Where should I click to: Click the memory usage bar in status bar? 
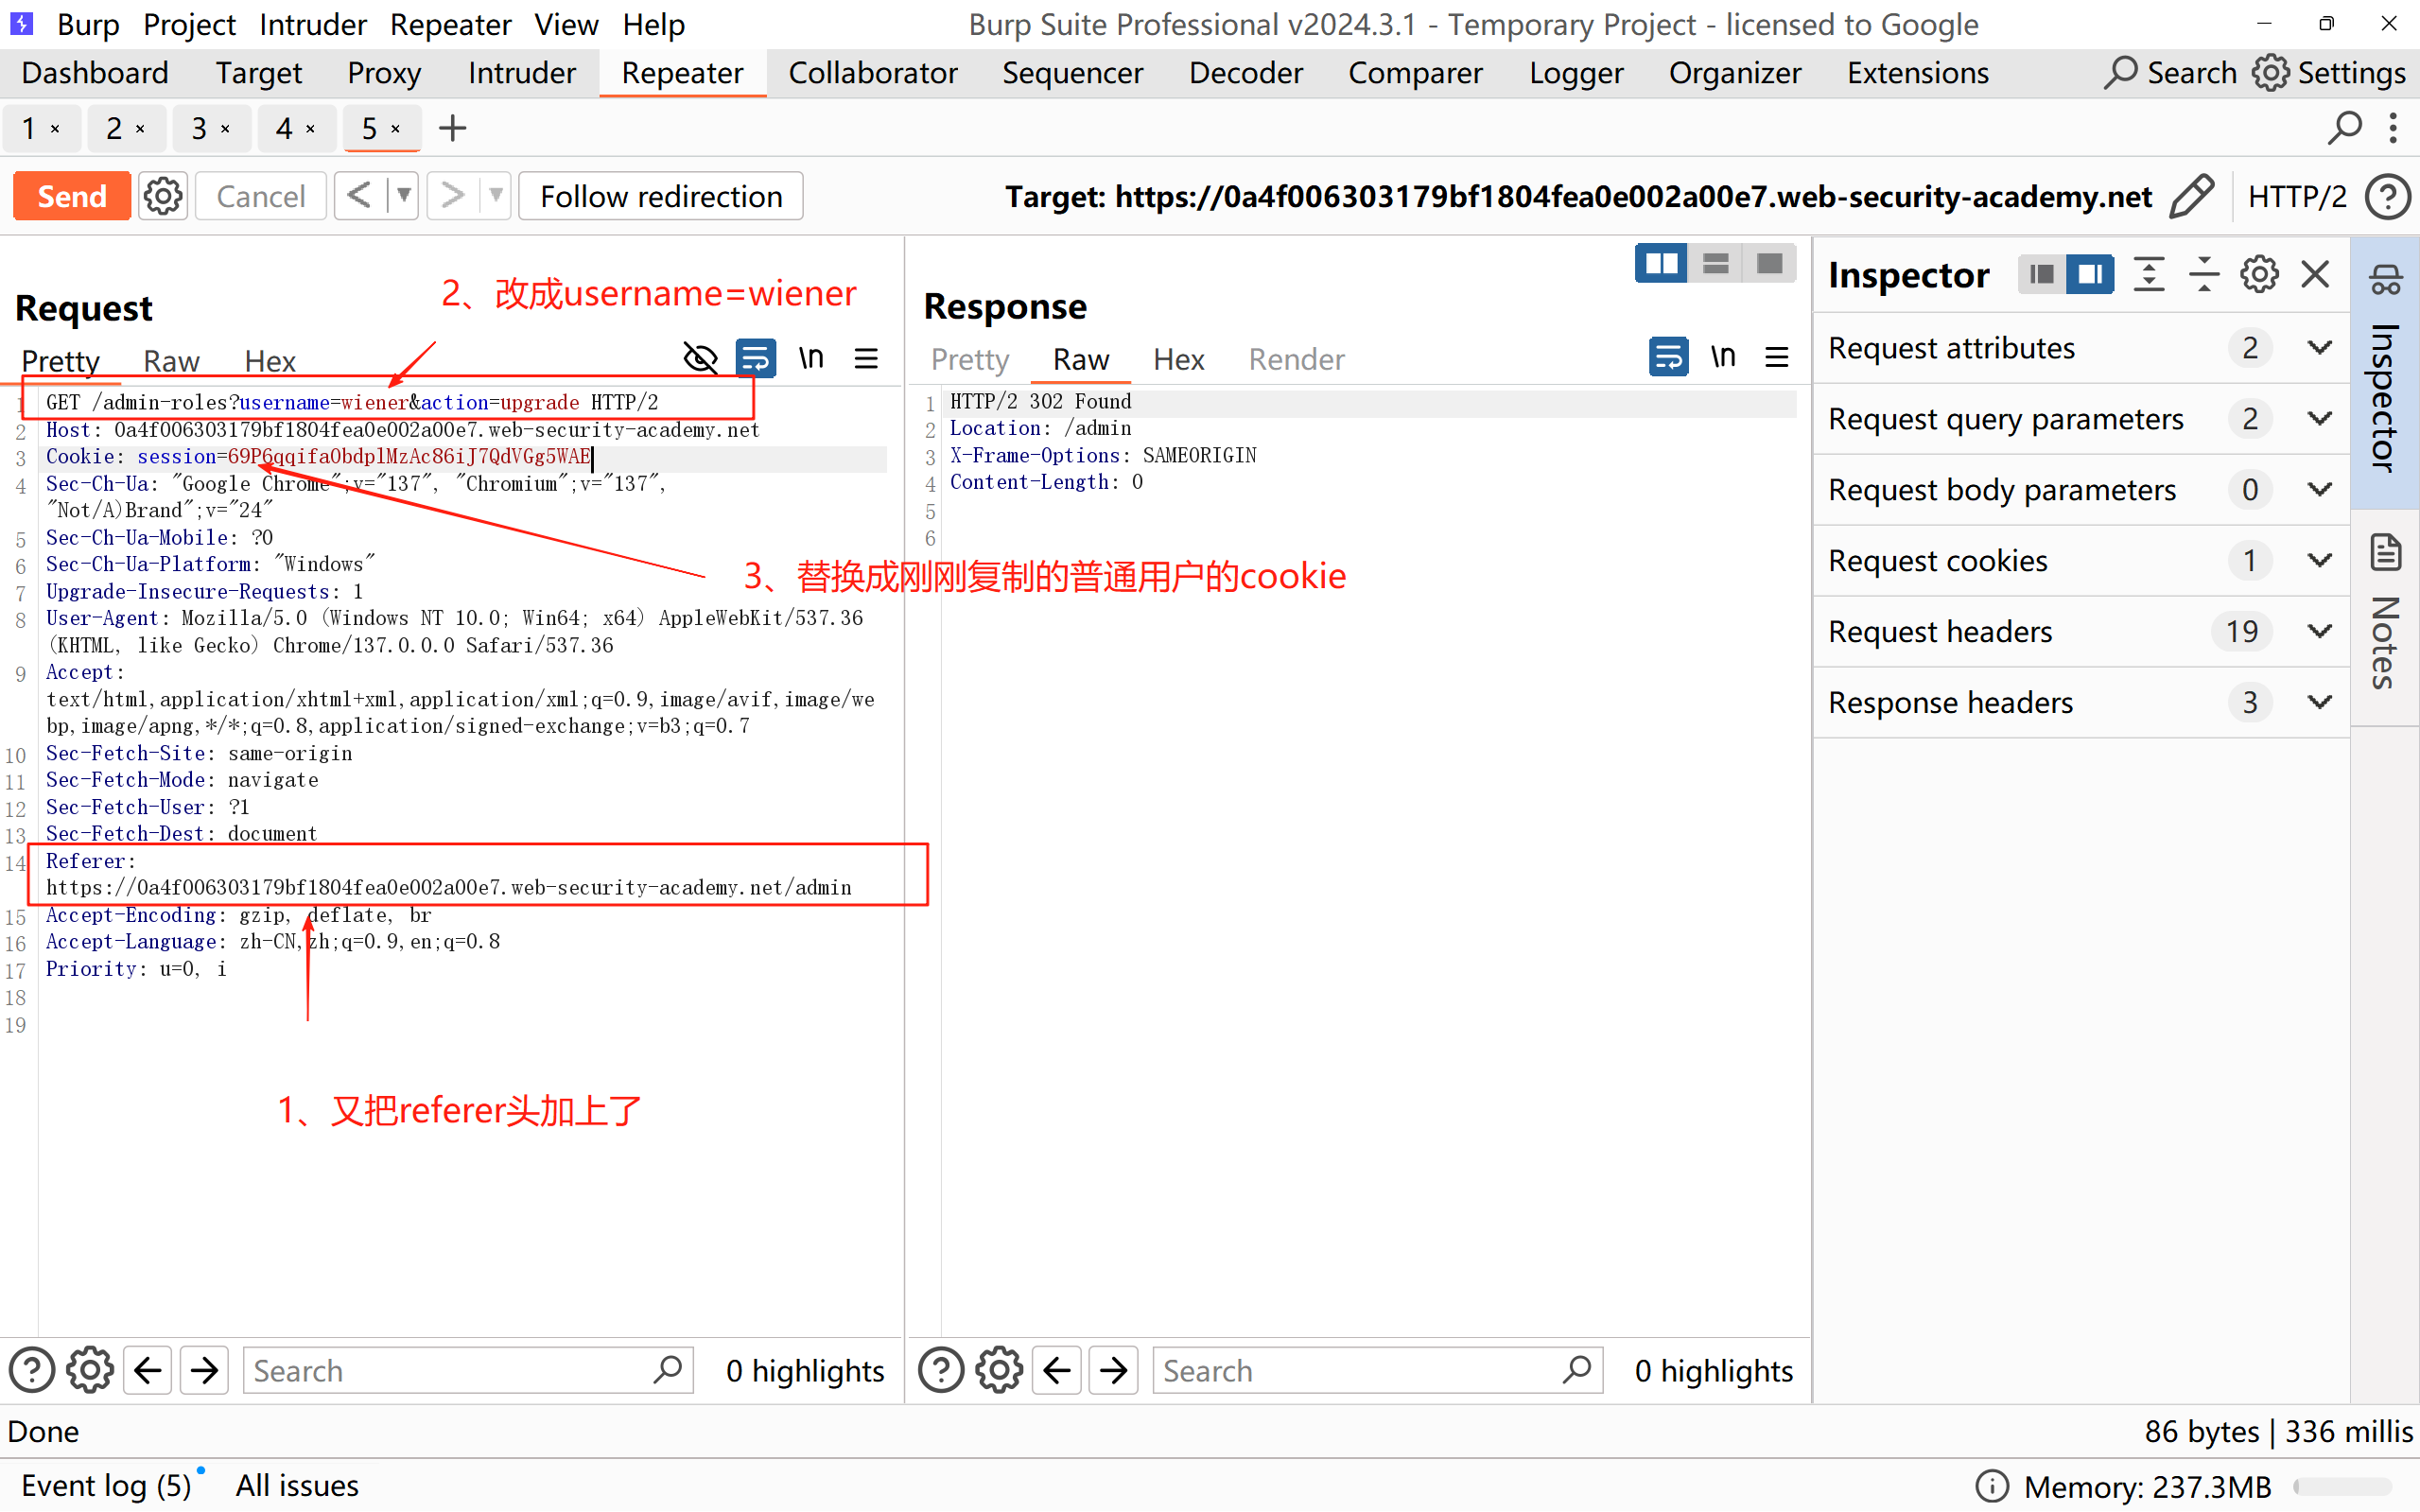(x=2342, y=1487)
